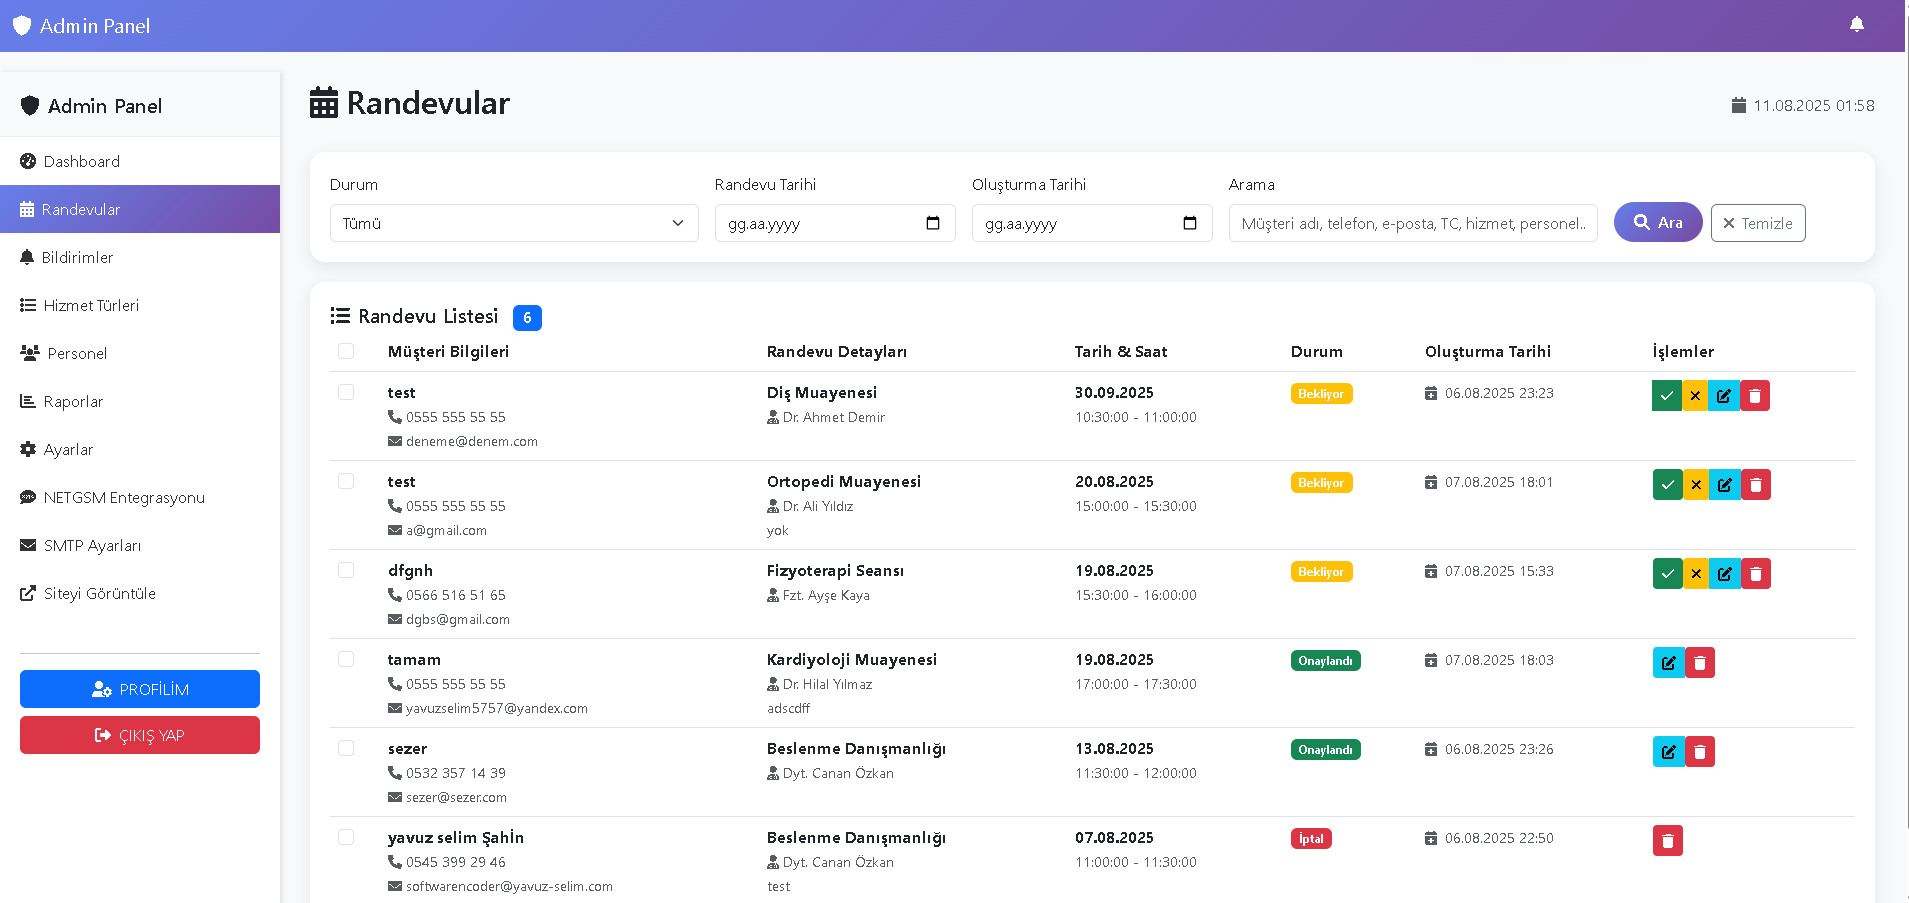Delete the Kardiyoloji Muayenesi appointment
Screen dimensions: 1909x903
1700,663
